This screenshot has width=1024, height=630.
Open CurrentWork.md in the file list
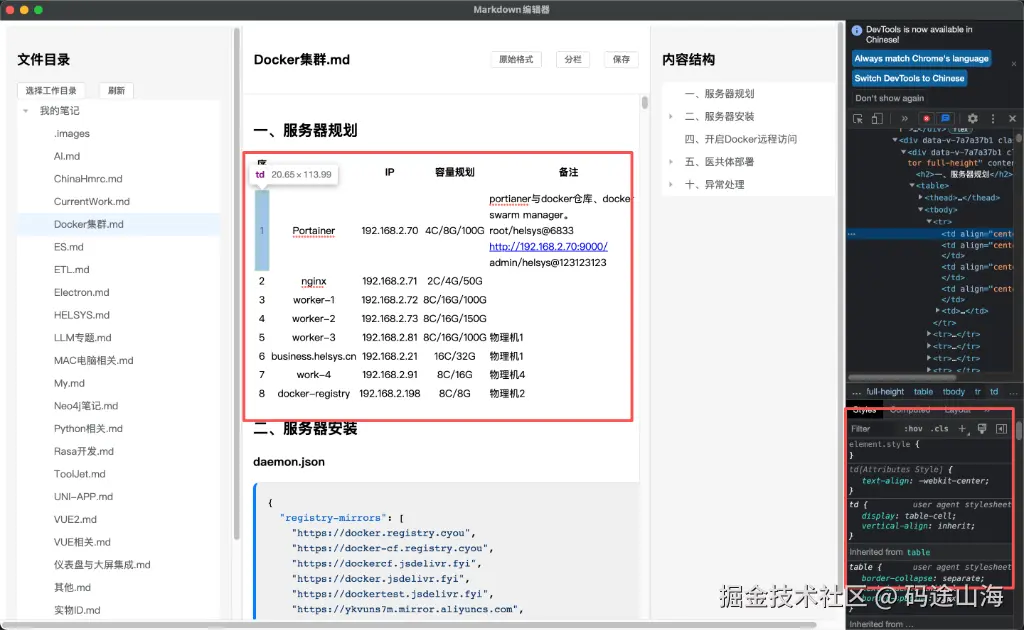pos(91,202)
